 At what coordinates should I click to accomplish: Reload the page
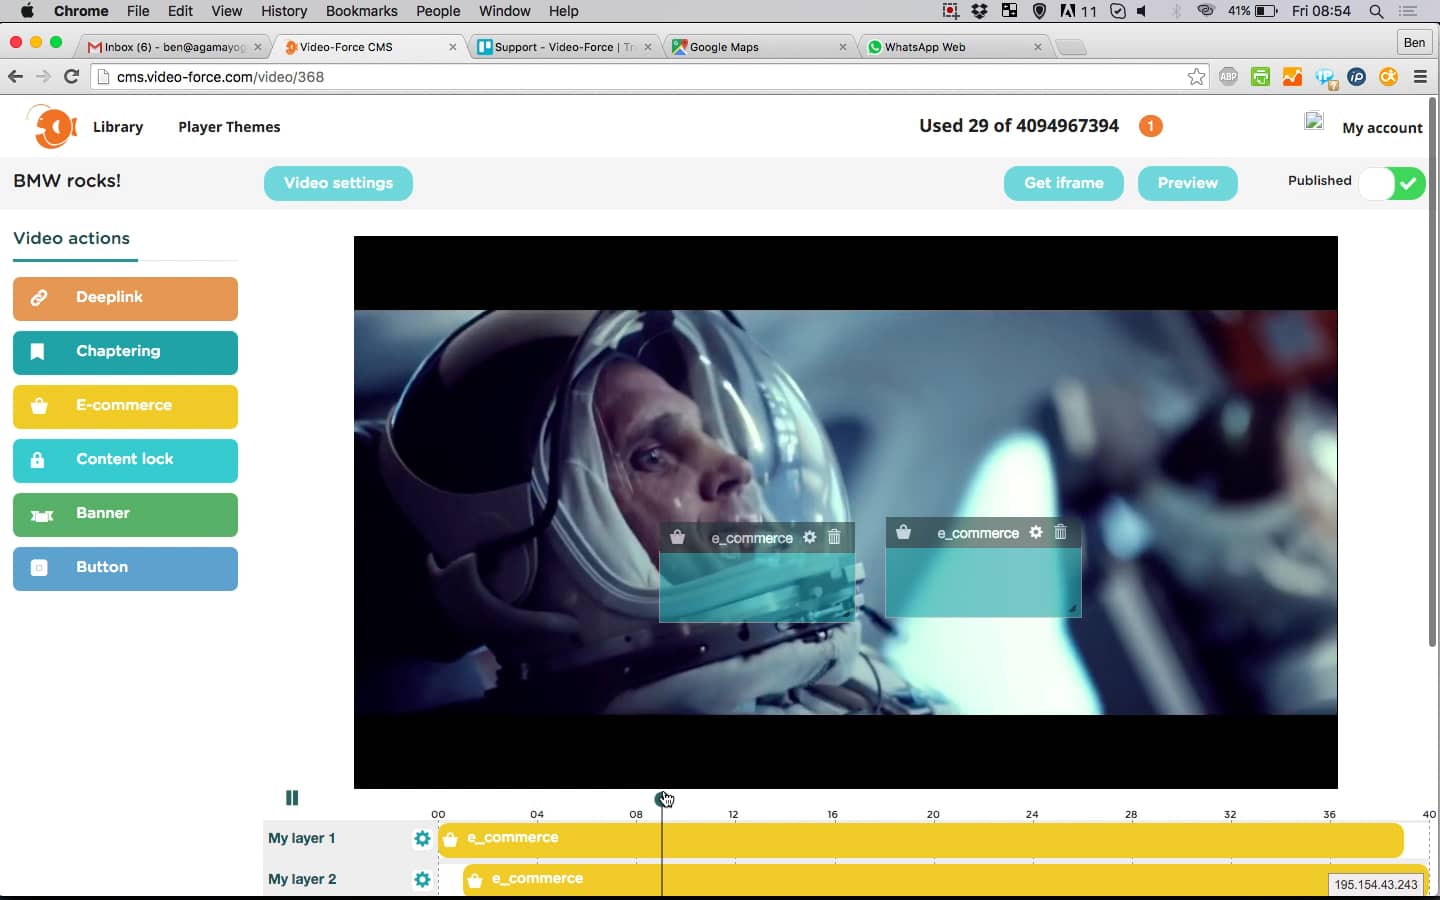point(71,77)
